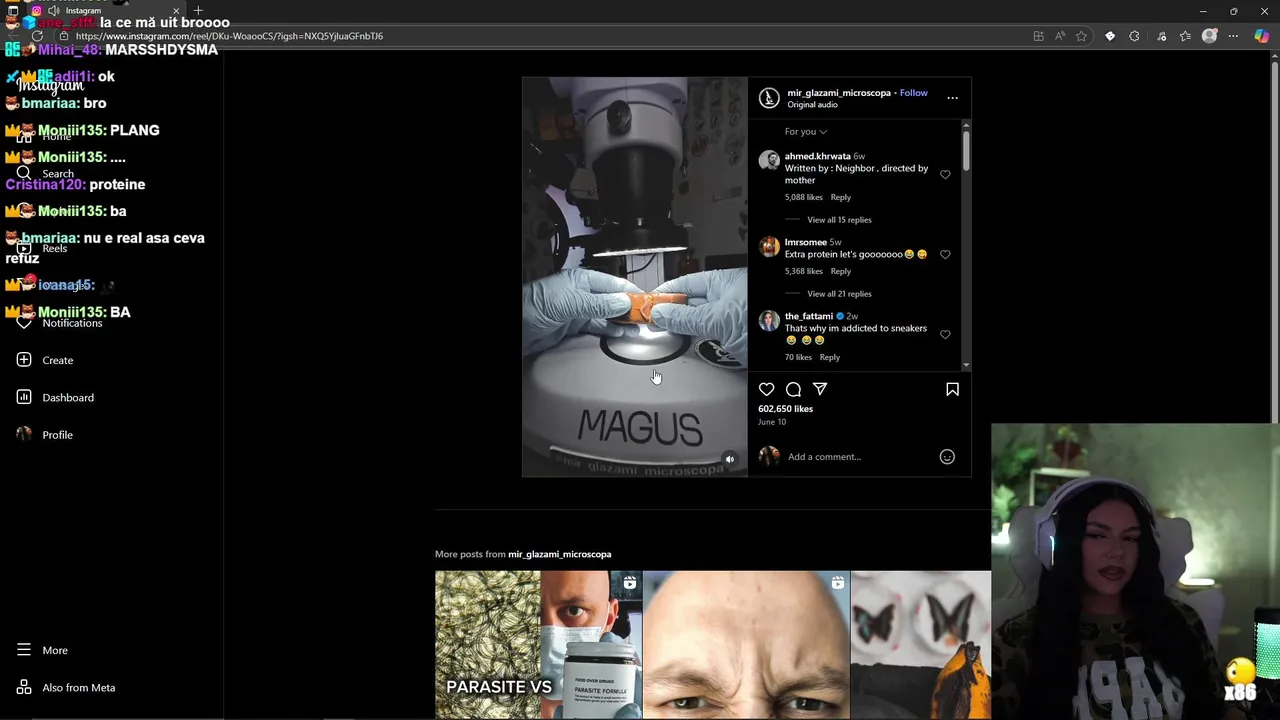Save the reel with the bookmark icon
Image resolution: width=1280 pixels, height=720 pixels.
952,389
